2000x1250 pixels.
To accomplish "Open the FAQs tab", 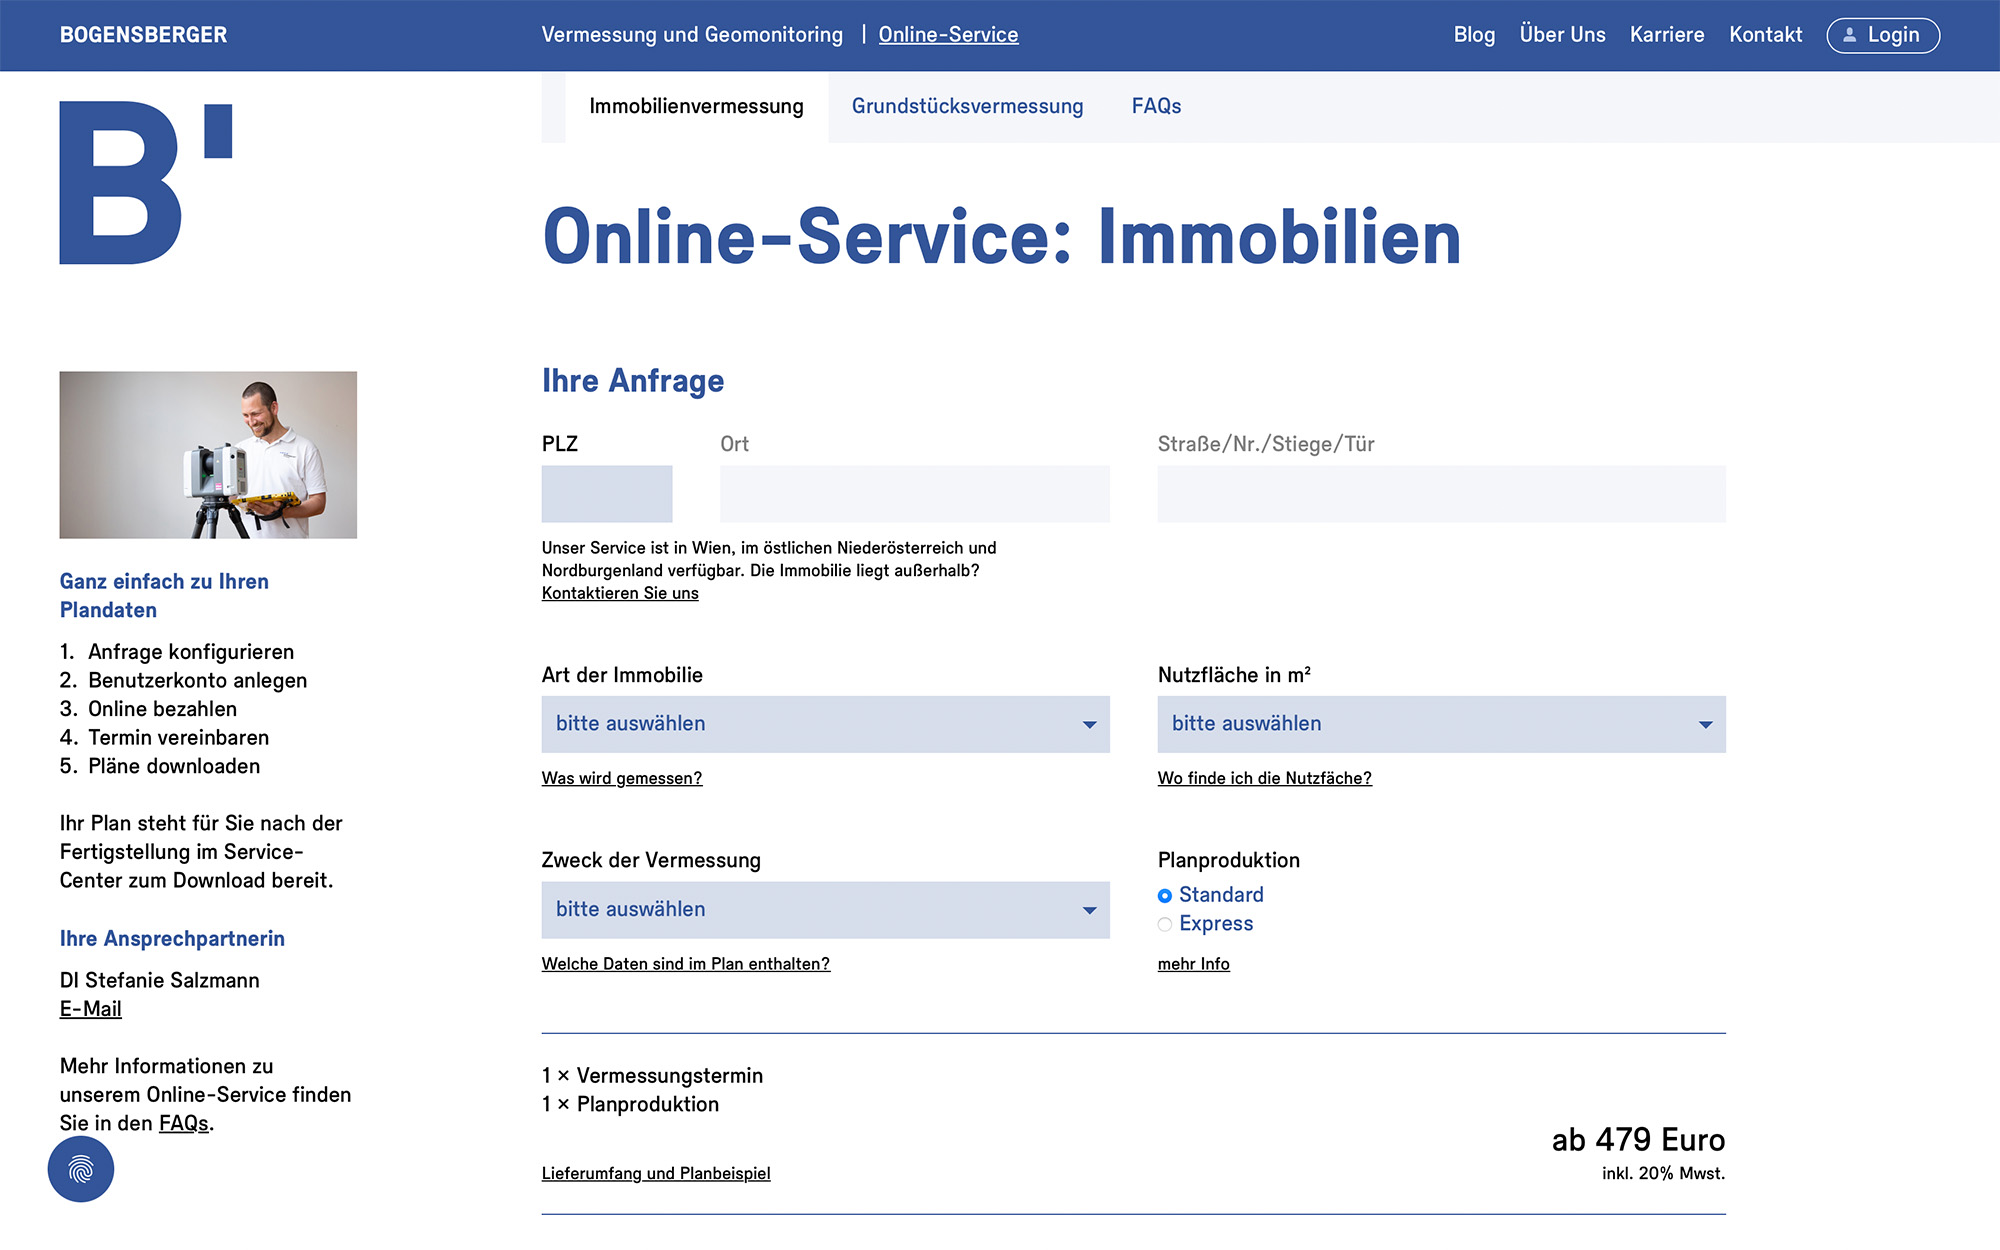I will coord(1156,106).
